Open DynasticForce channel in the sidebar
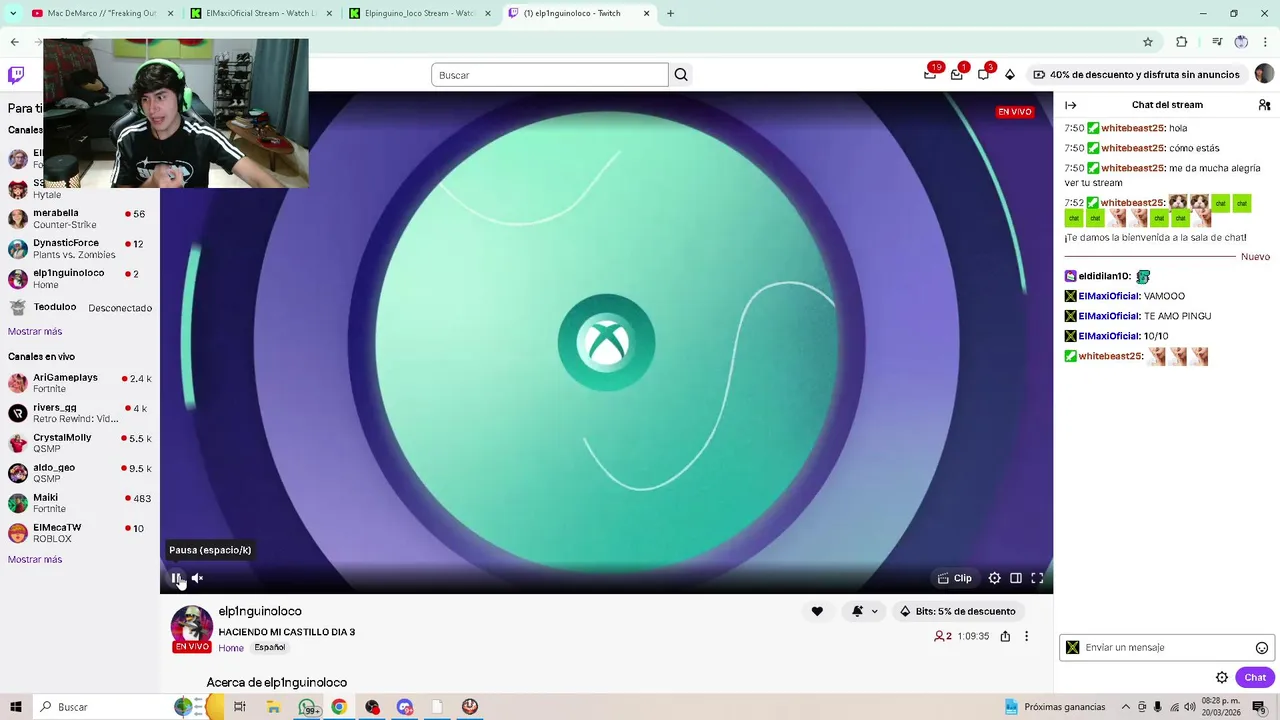Viewport: 1280px width, 720px height. pos(80,249)
